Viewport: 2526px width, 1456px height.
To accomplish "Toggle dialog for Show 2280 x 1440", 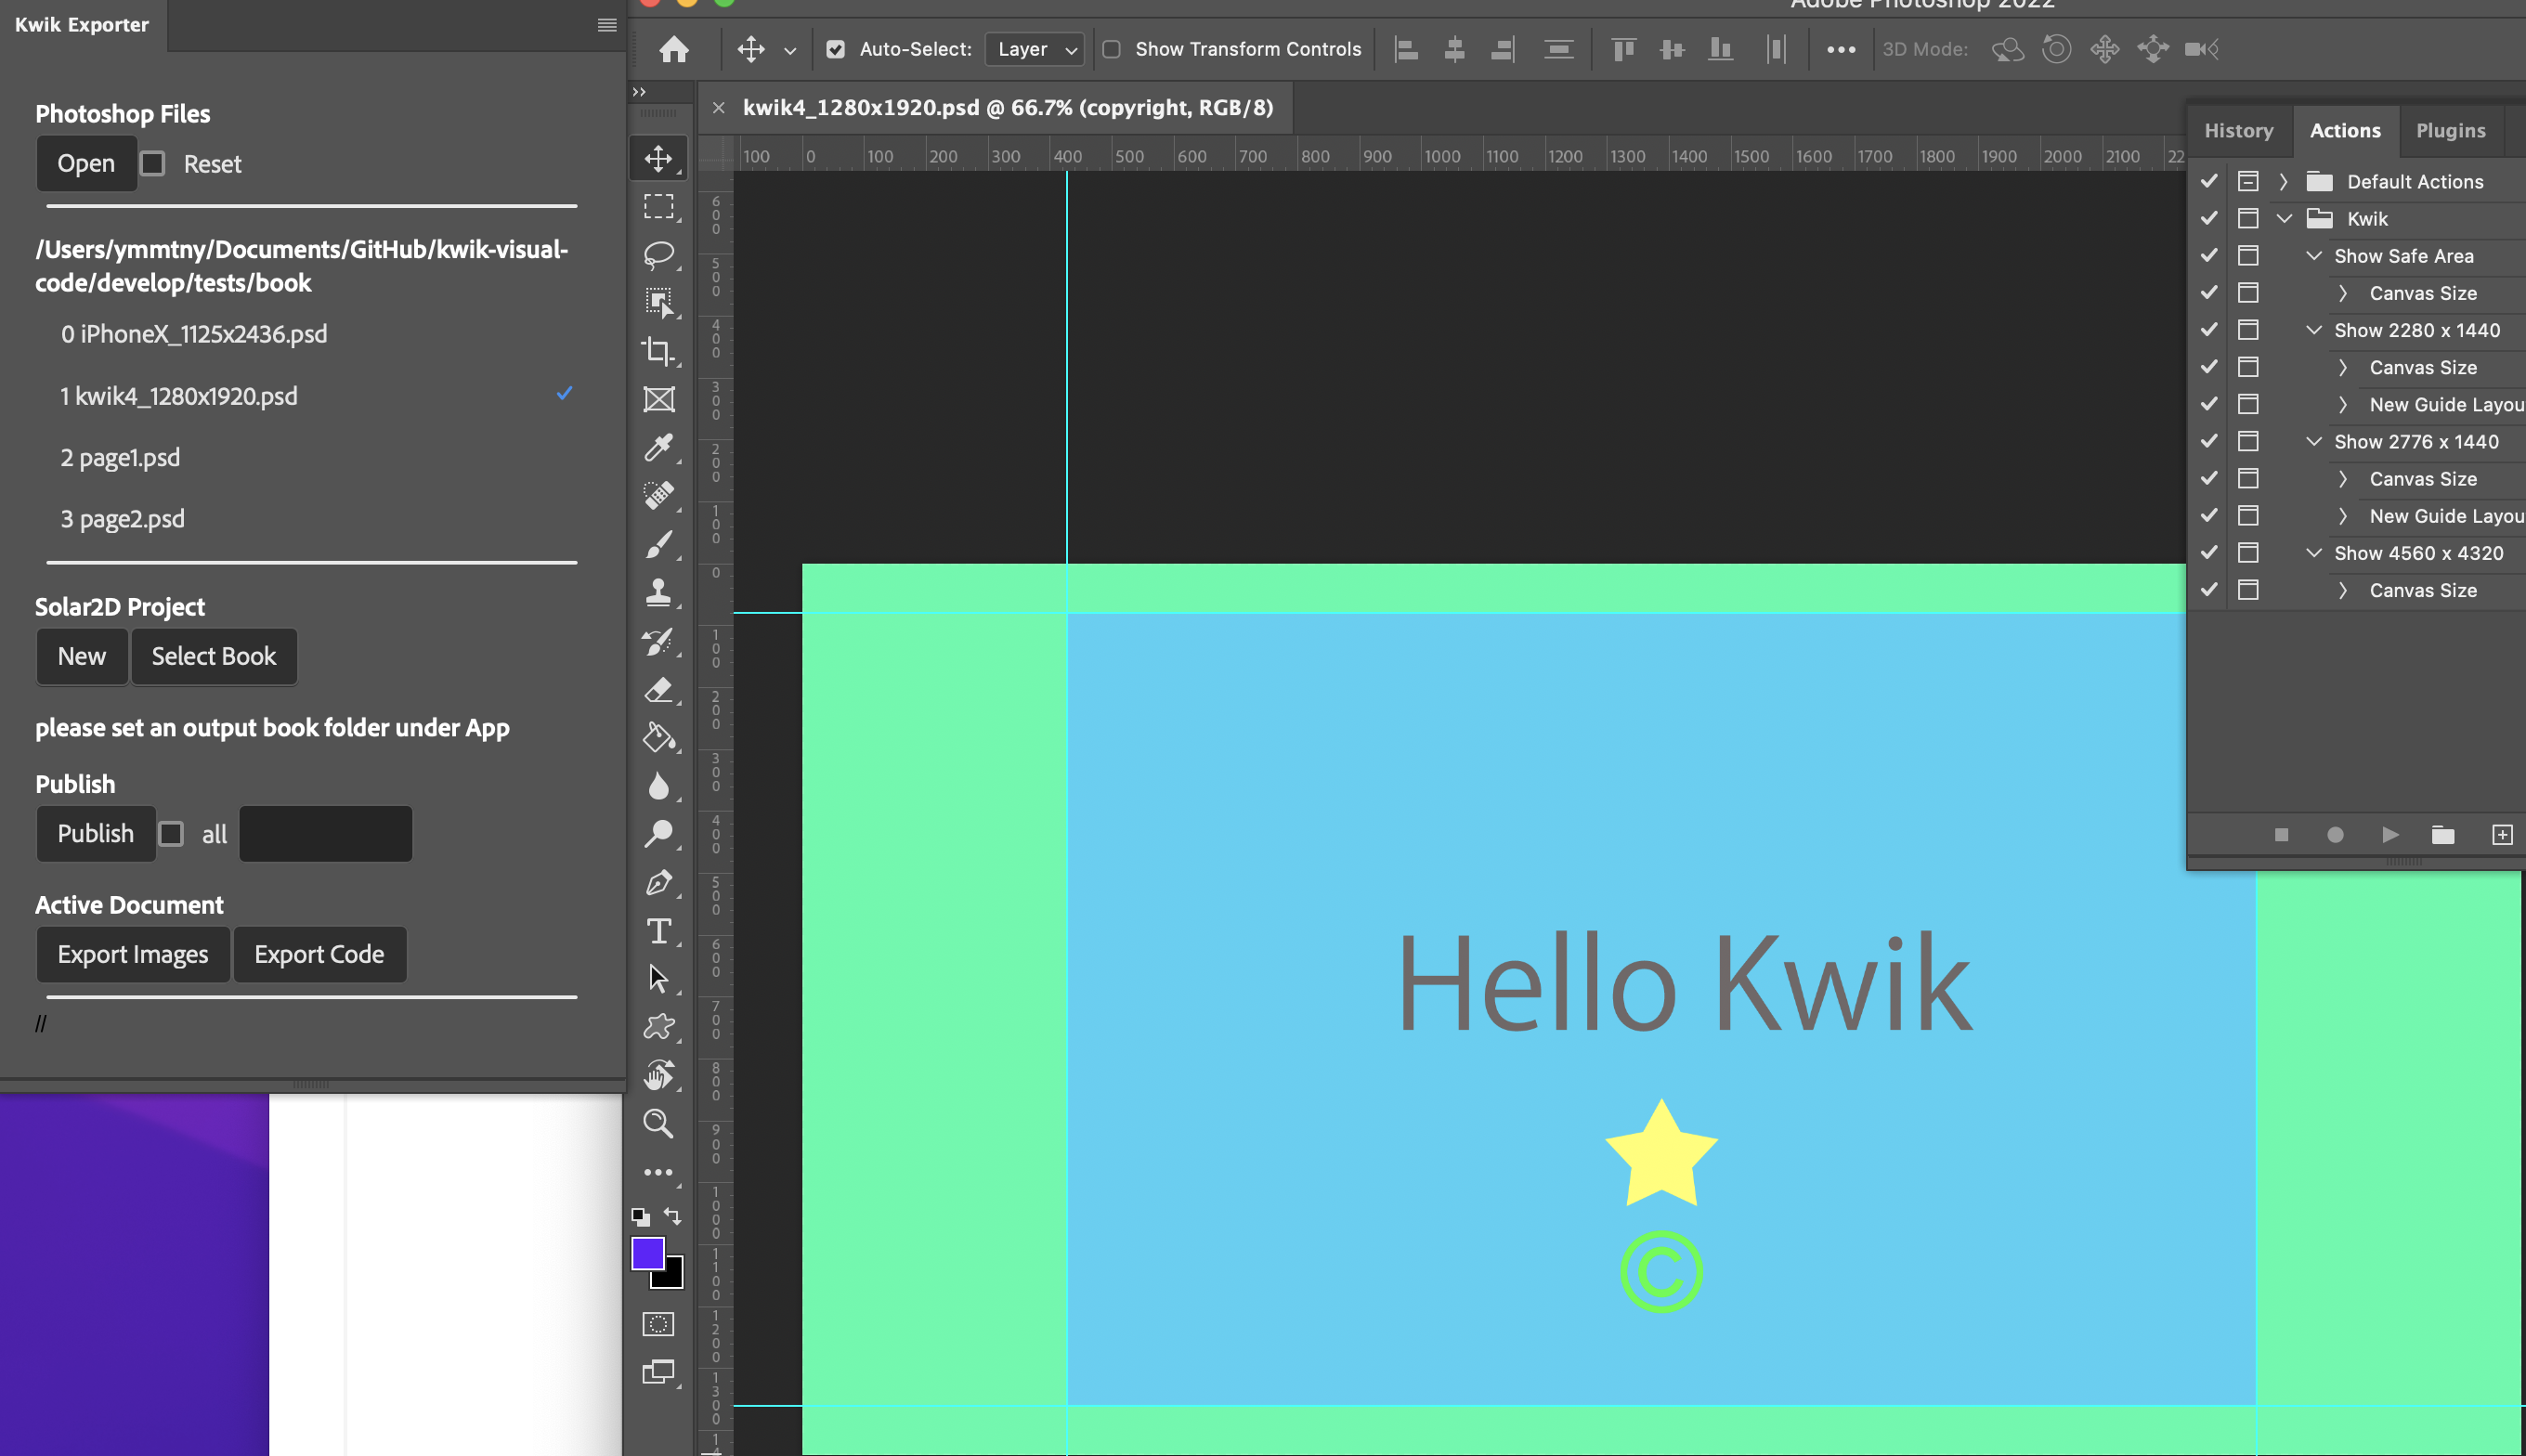I will (x=2248, y=329).
